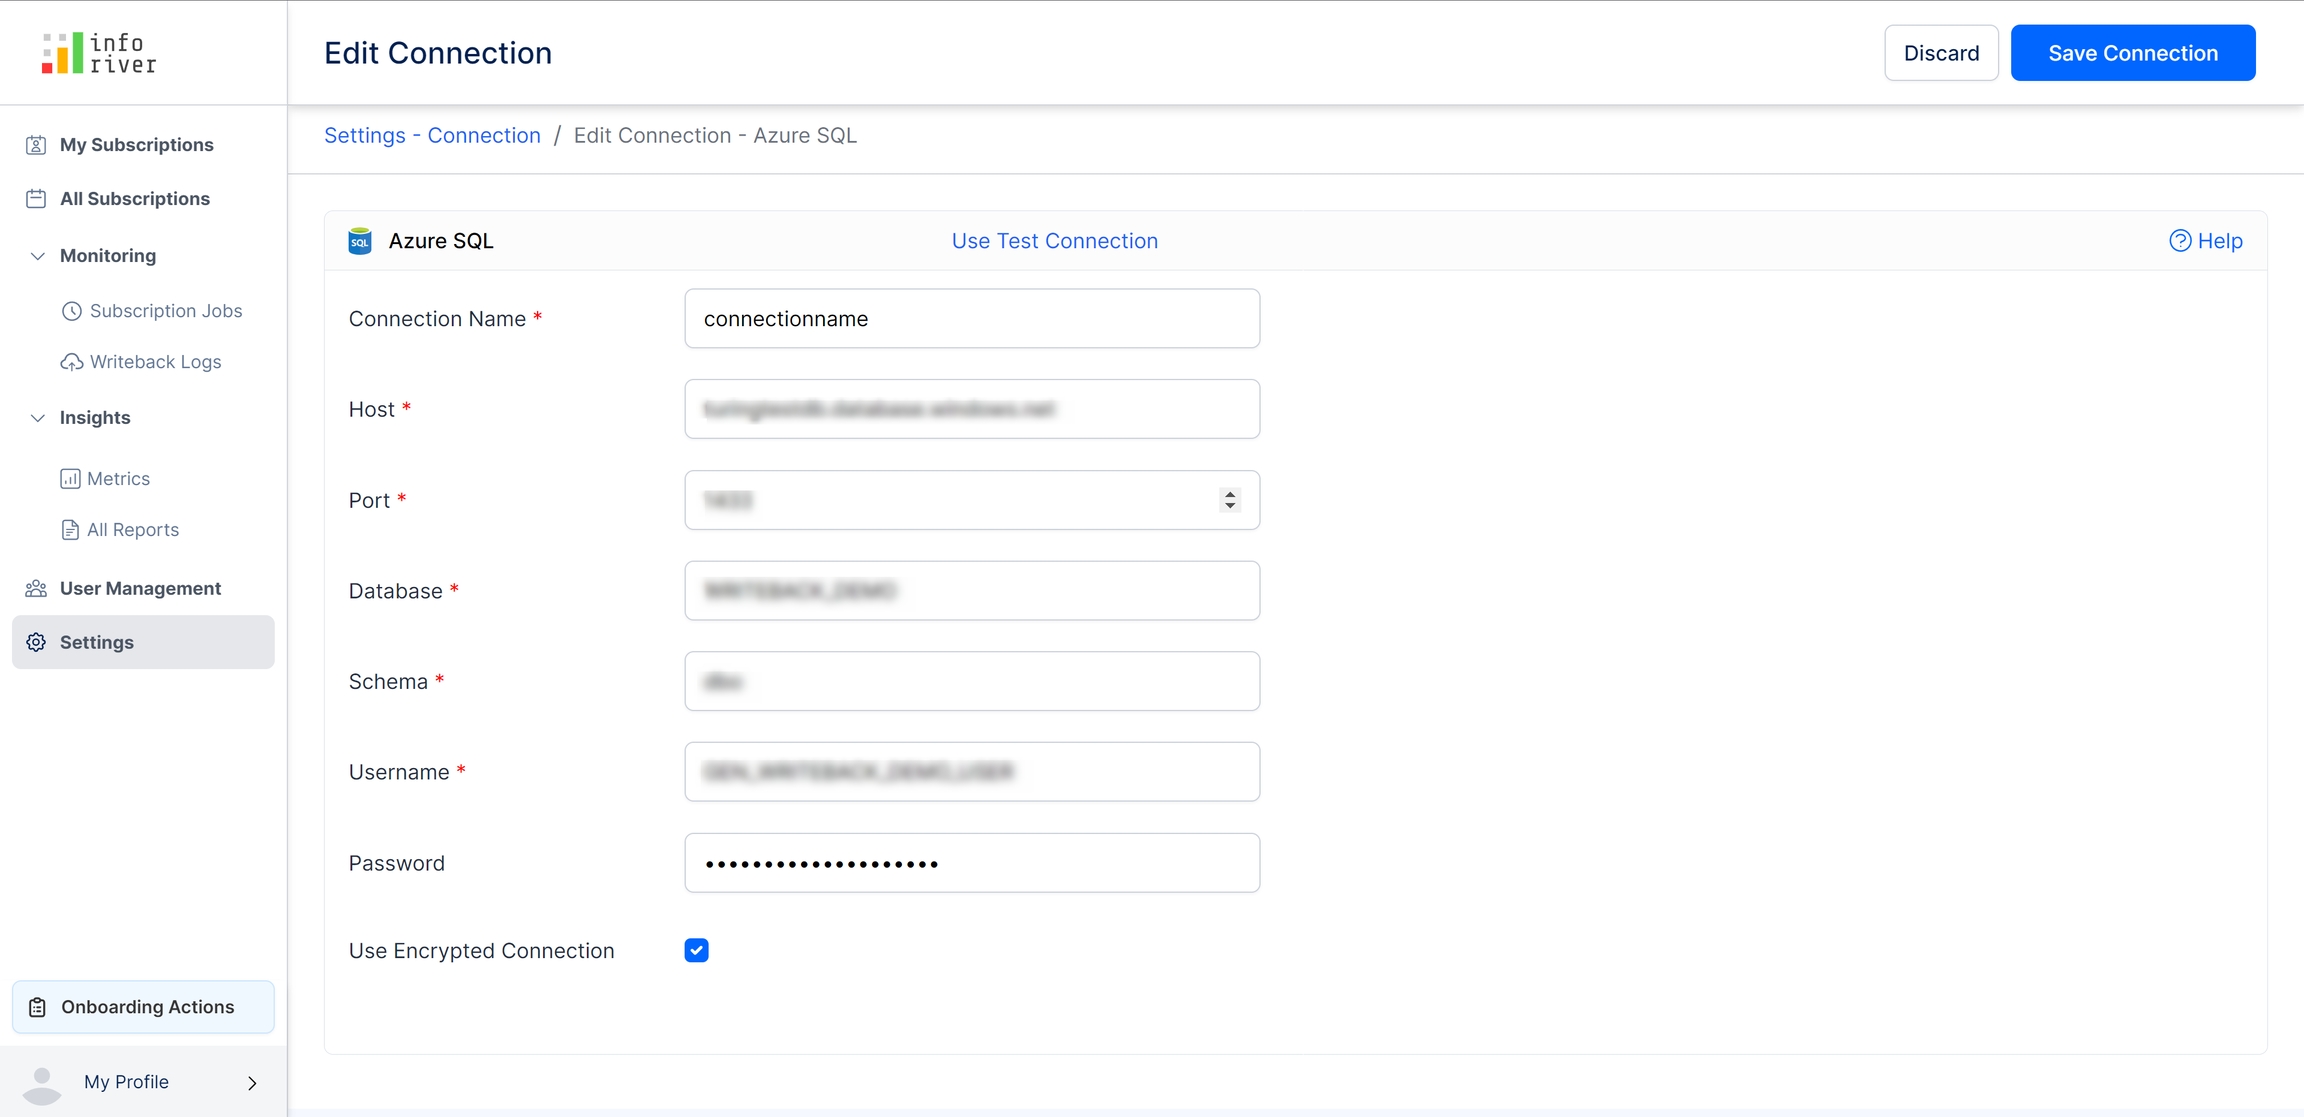Click the Inforiver logo
Image resolution: width=2304 pixels, height=1117 pixels.
[99, 53]
